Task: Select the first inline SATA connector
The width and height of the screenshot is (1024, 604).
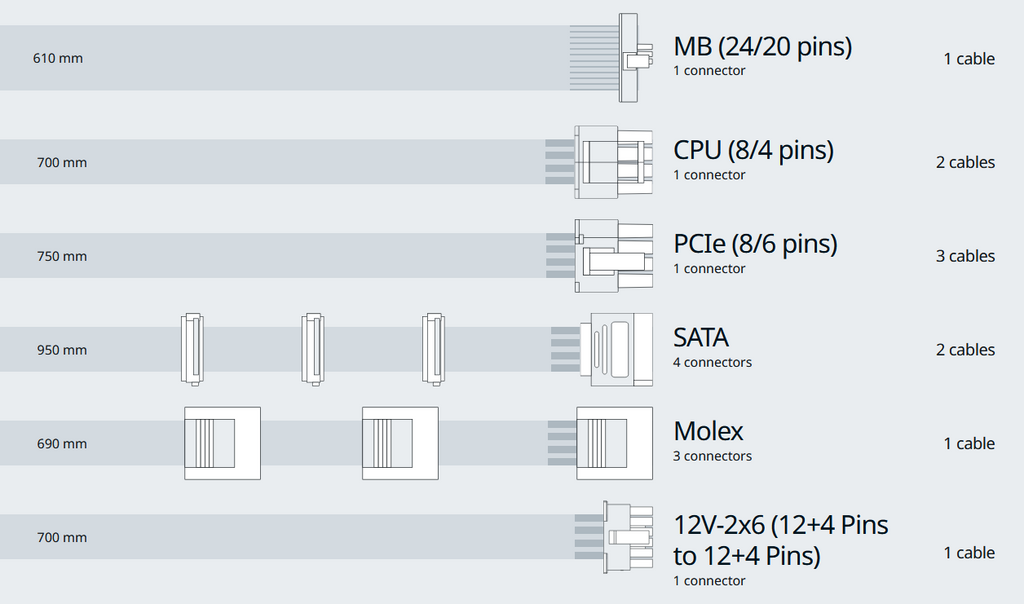Action: [x=192, y=349]
